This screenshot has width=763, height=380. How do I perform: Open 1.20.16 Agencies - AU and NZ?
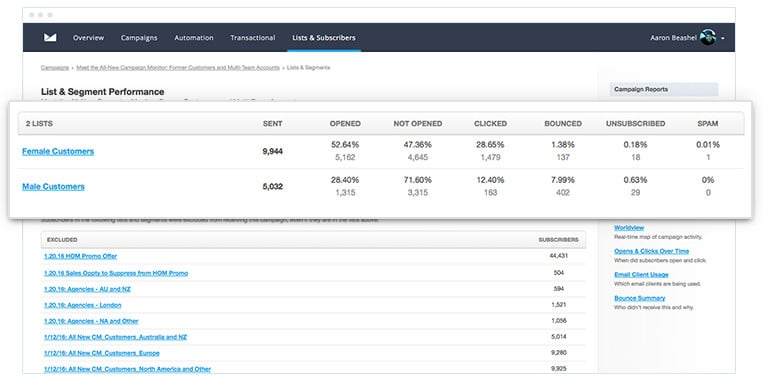click(x=87, y=289)
